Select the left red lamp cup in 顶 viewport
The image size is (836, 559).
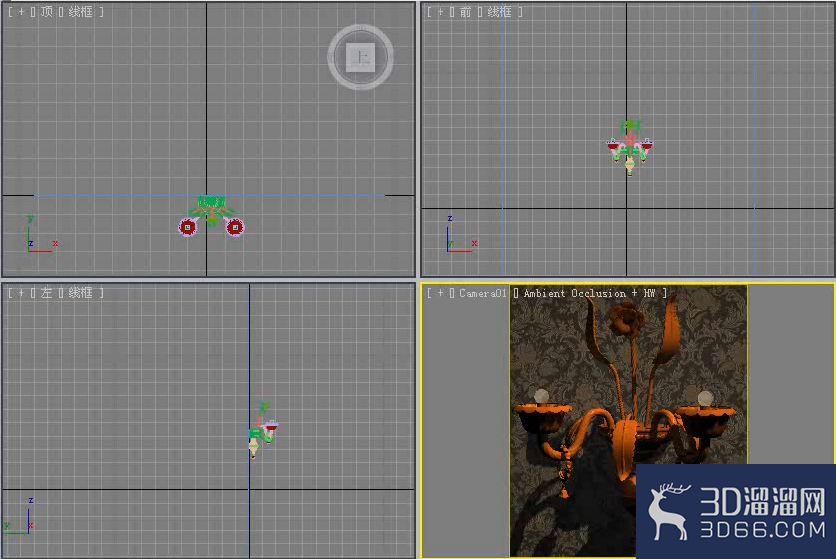click(188, 227)
